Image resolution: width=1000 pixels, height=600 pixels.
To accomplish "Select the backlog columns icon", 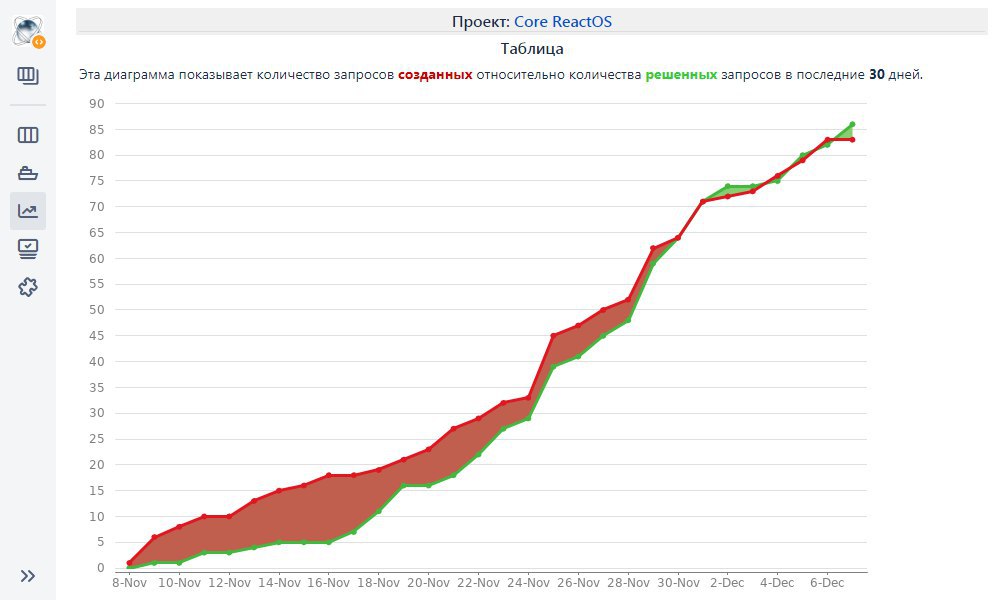I will (28, 135).
